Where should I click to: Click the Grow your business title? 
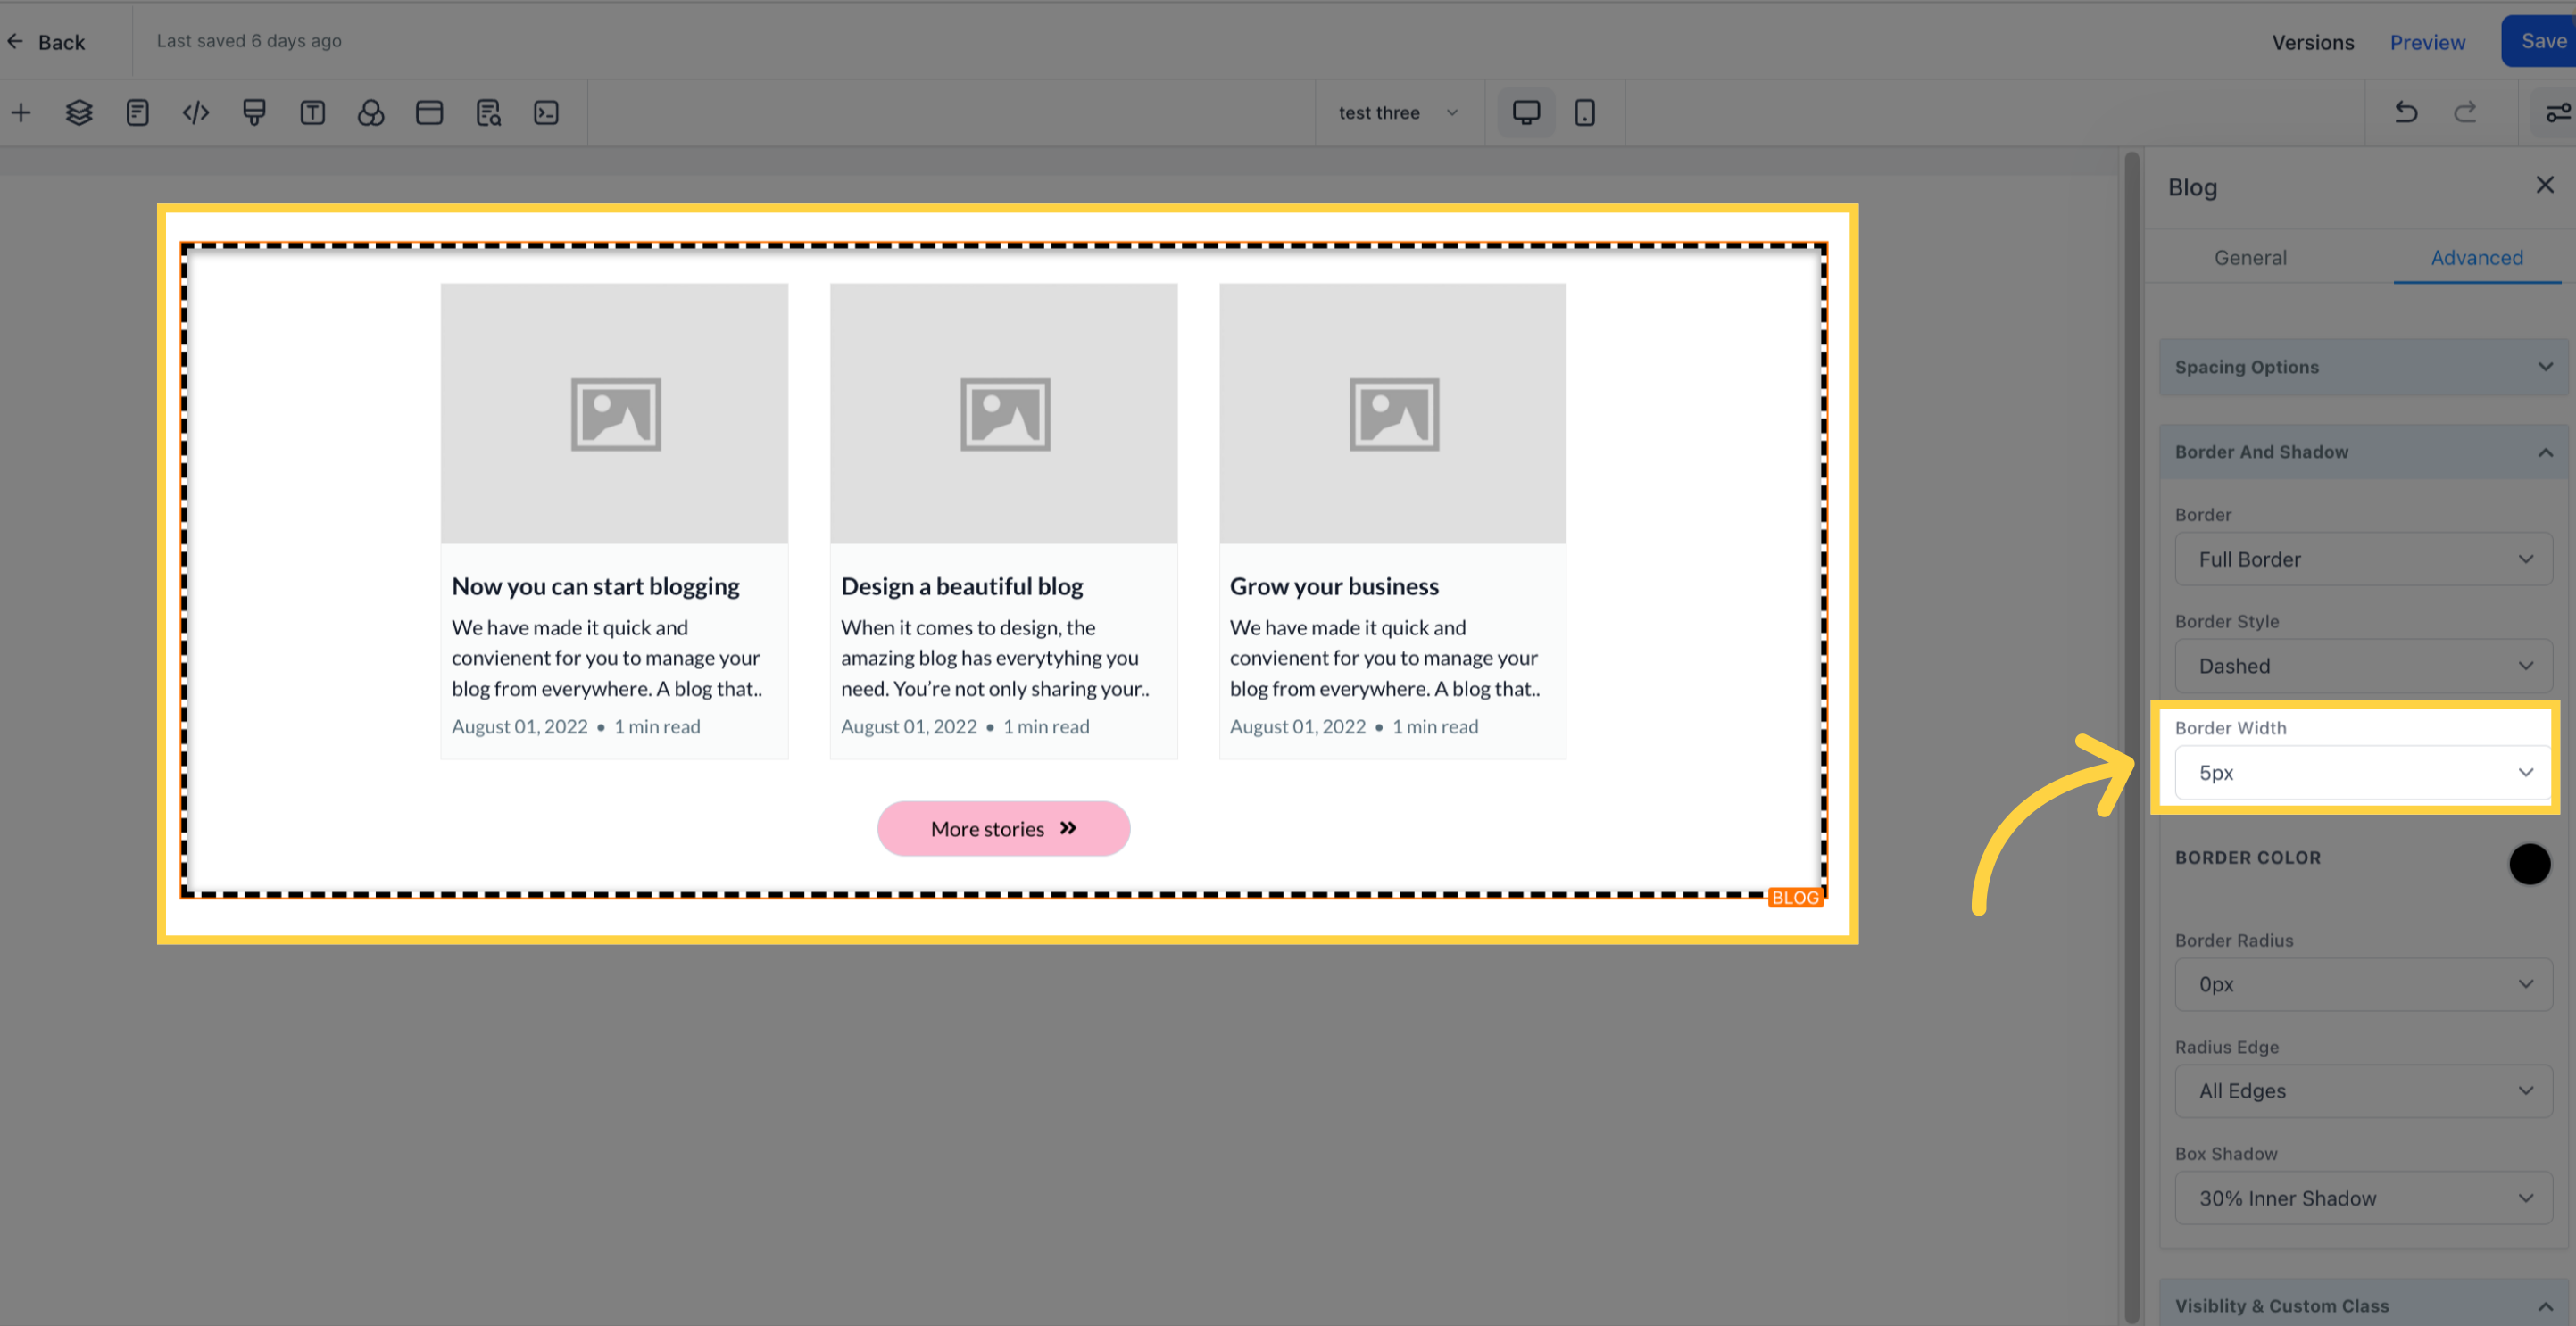click(x=1334, y=586)
